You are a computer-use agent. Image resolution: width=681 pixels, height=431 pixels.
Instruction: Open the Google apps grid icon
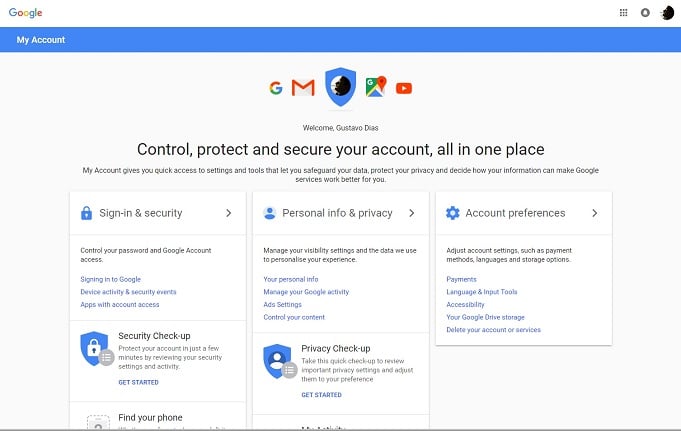623,13
